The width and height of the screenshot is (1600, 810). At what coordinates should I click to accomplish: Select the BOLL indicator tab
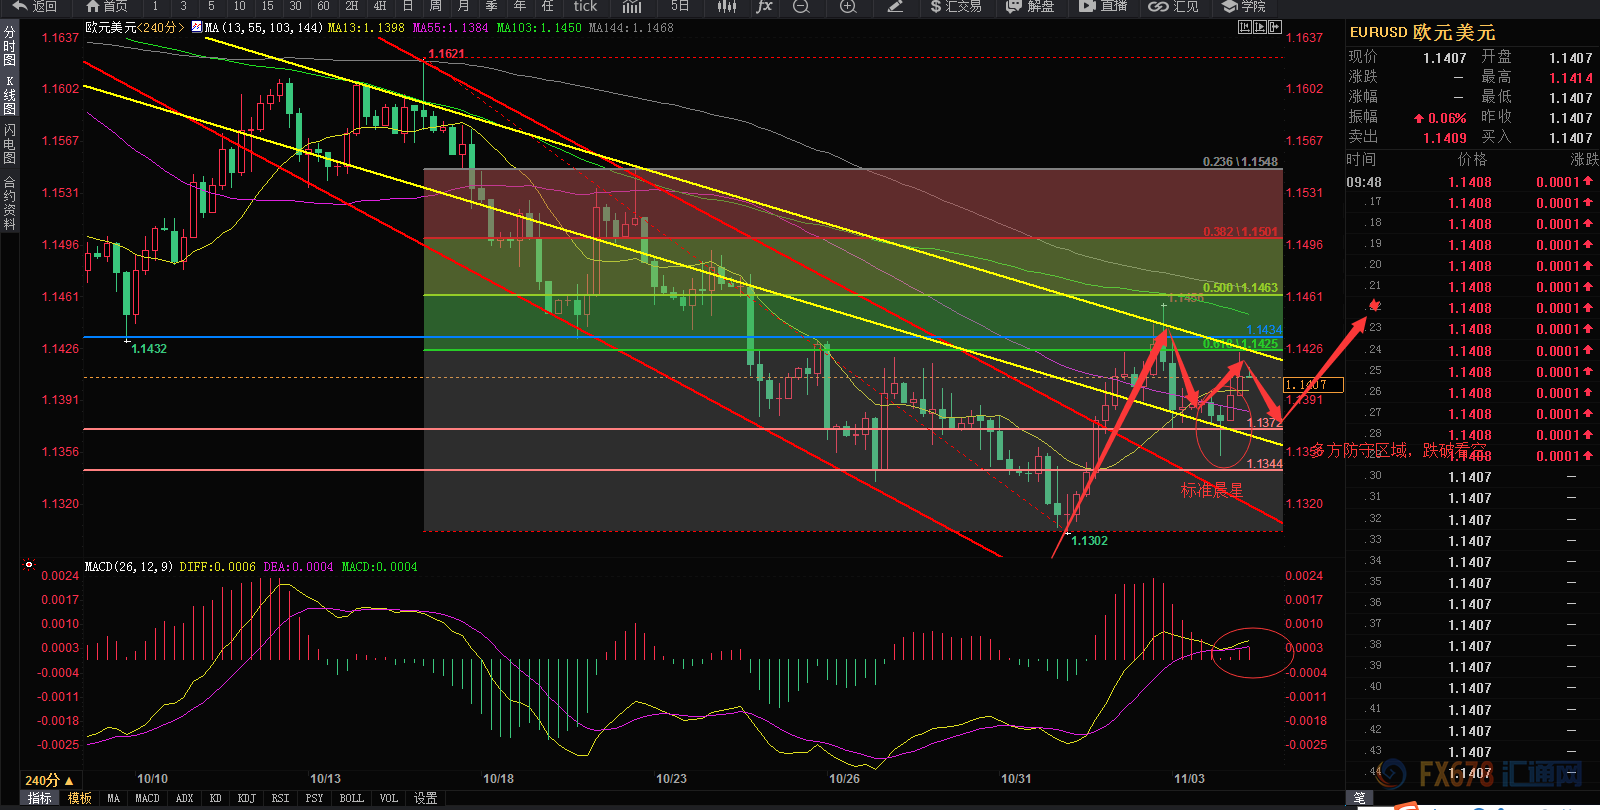[351, 798]
